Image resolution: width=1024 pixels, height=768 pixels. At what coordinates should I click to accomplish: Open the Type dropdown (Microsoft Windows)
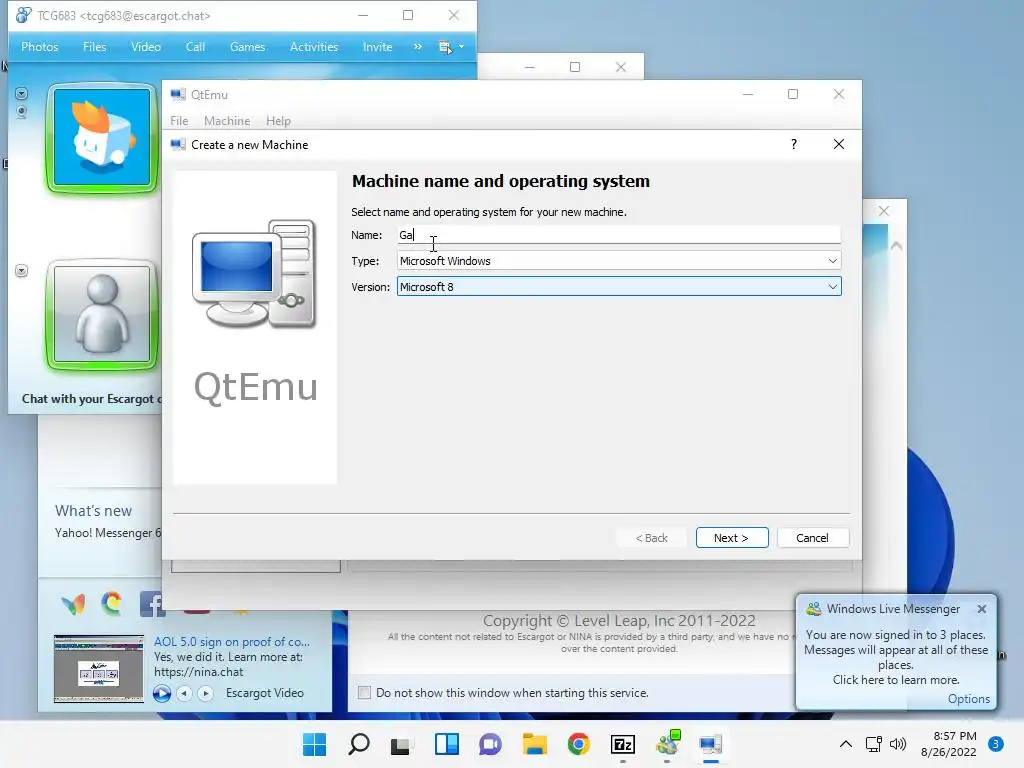coord(619,261)
